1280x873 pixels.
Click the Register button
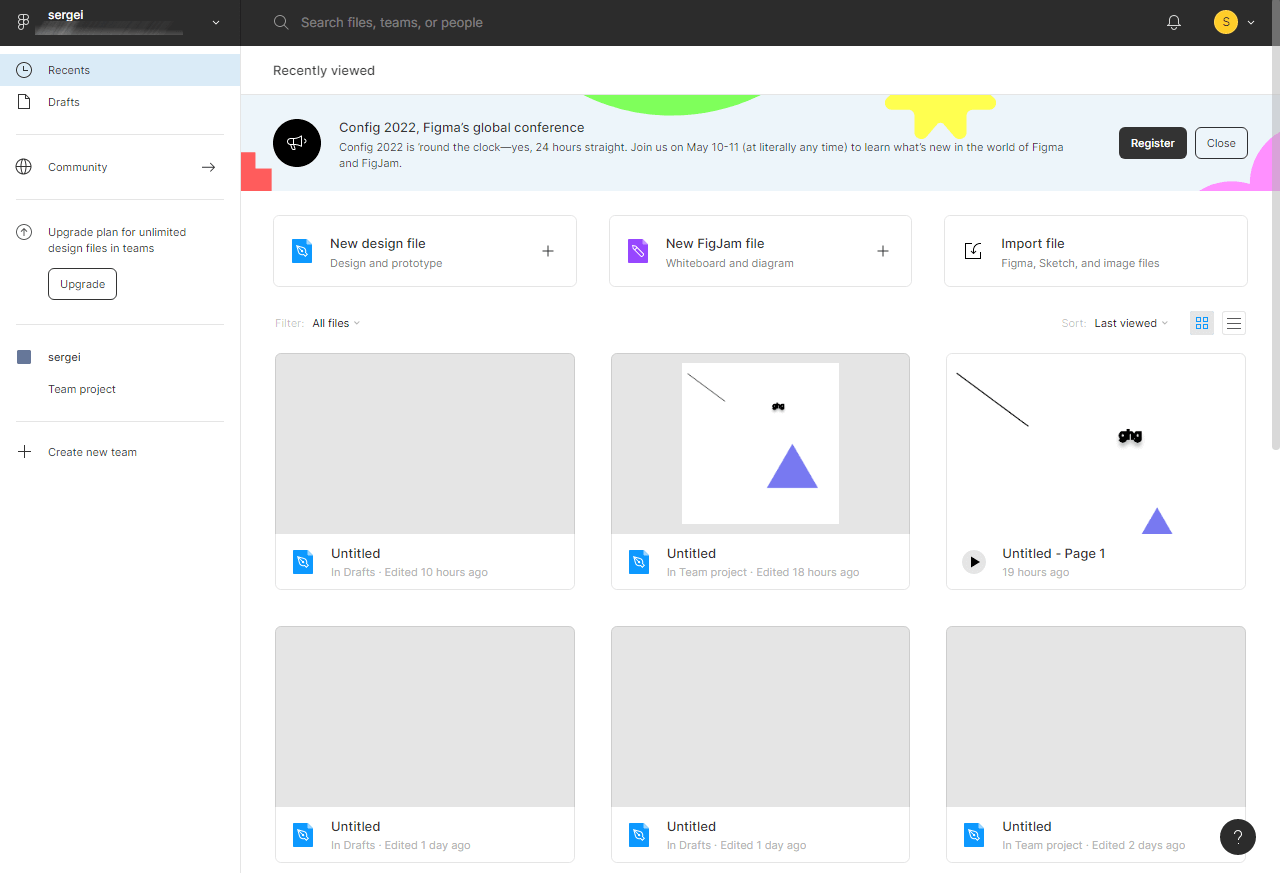[x=1153, y=143]
